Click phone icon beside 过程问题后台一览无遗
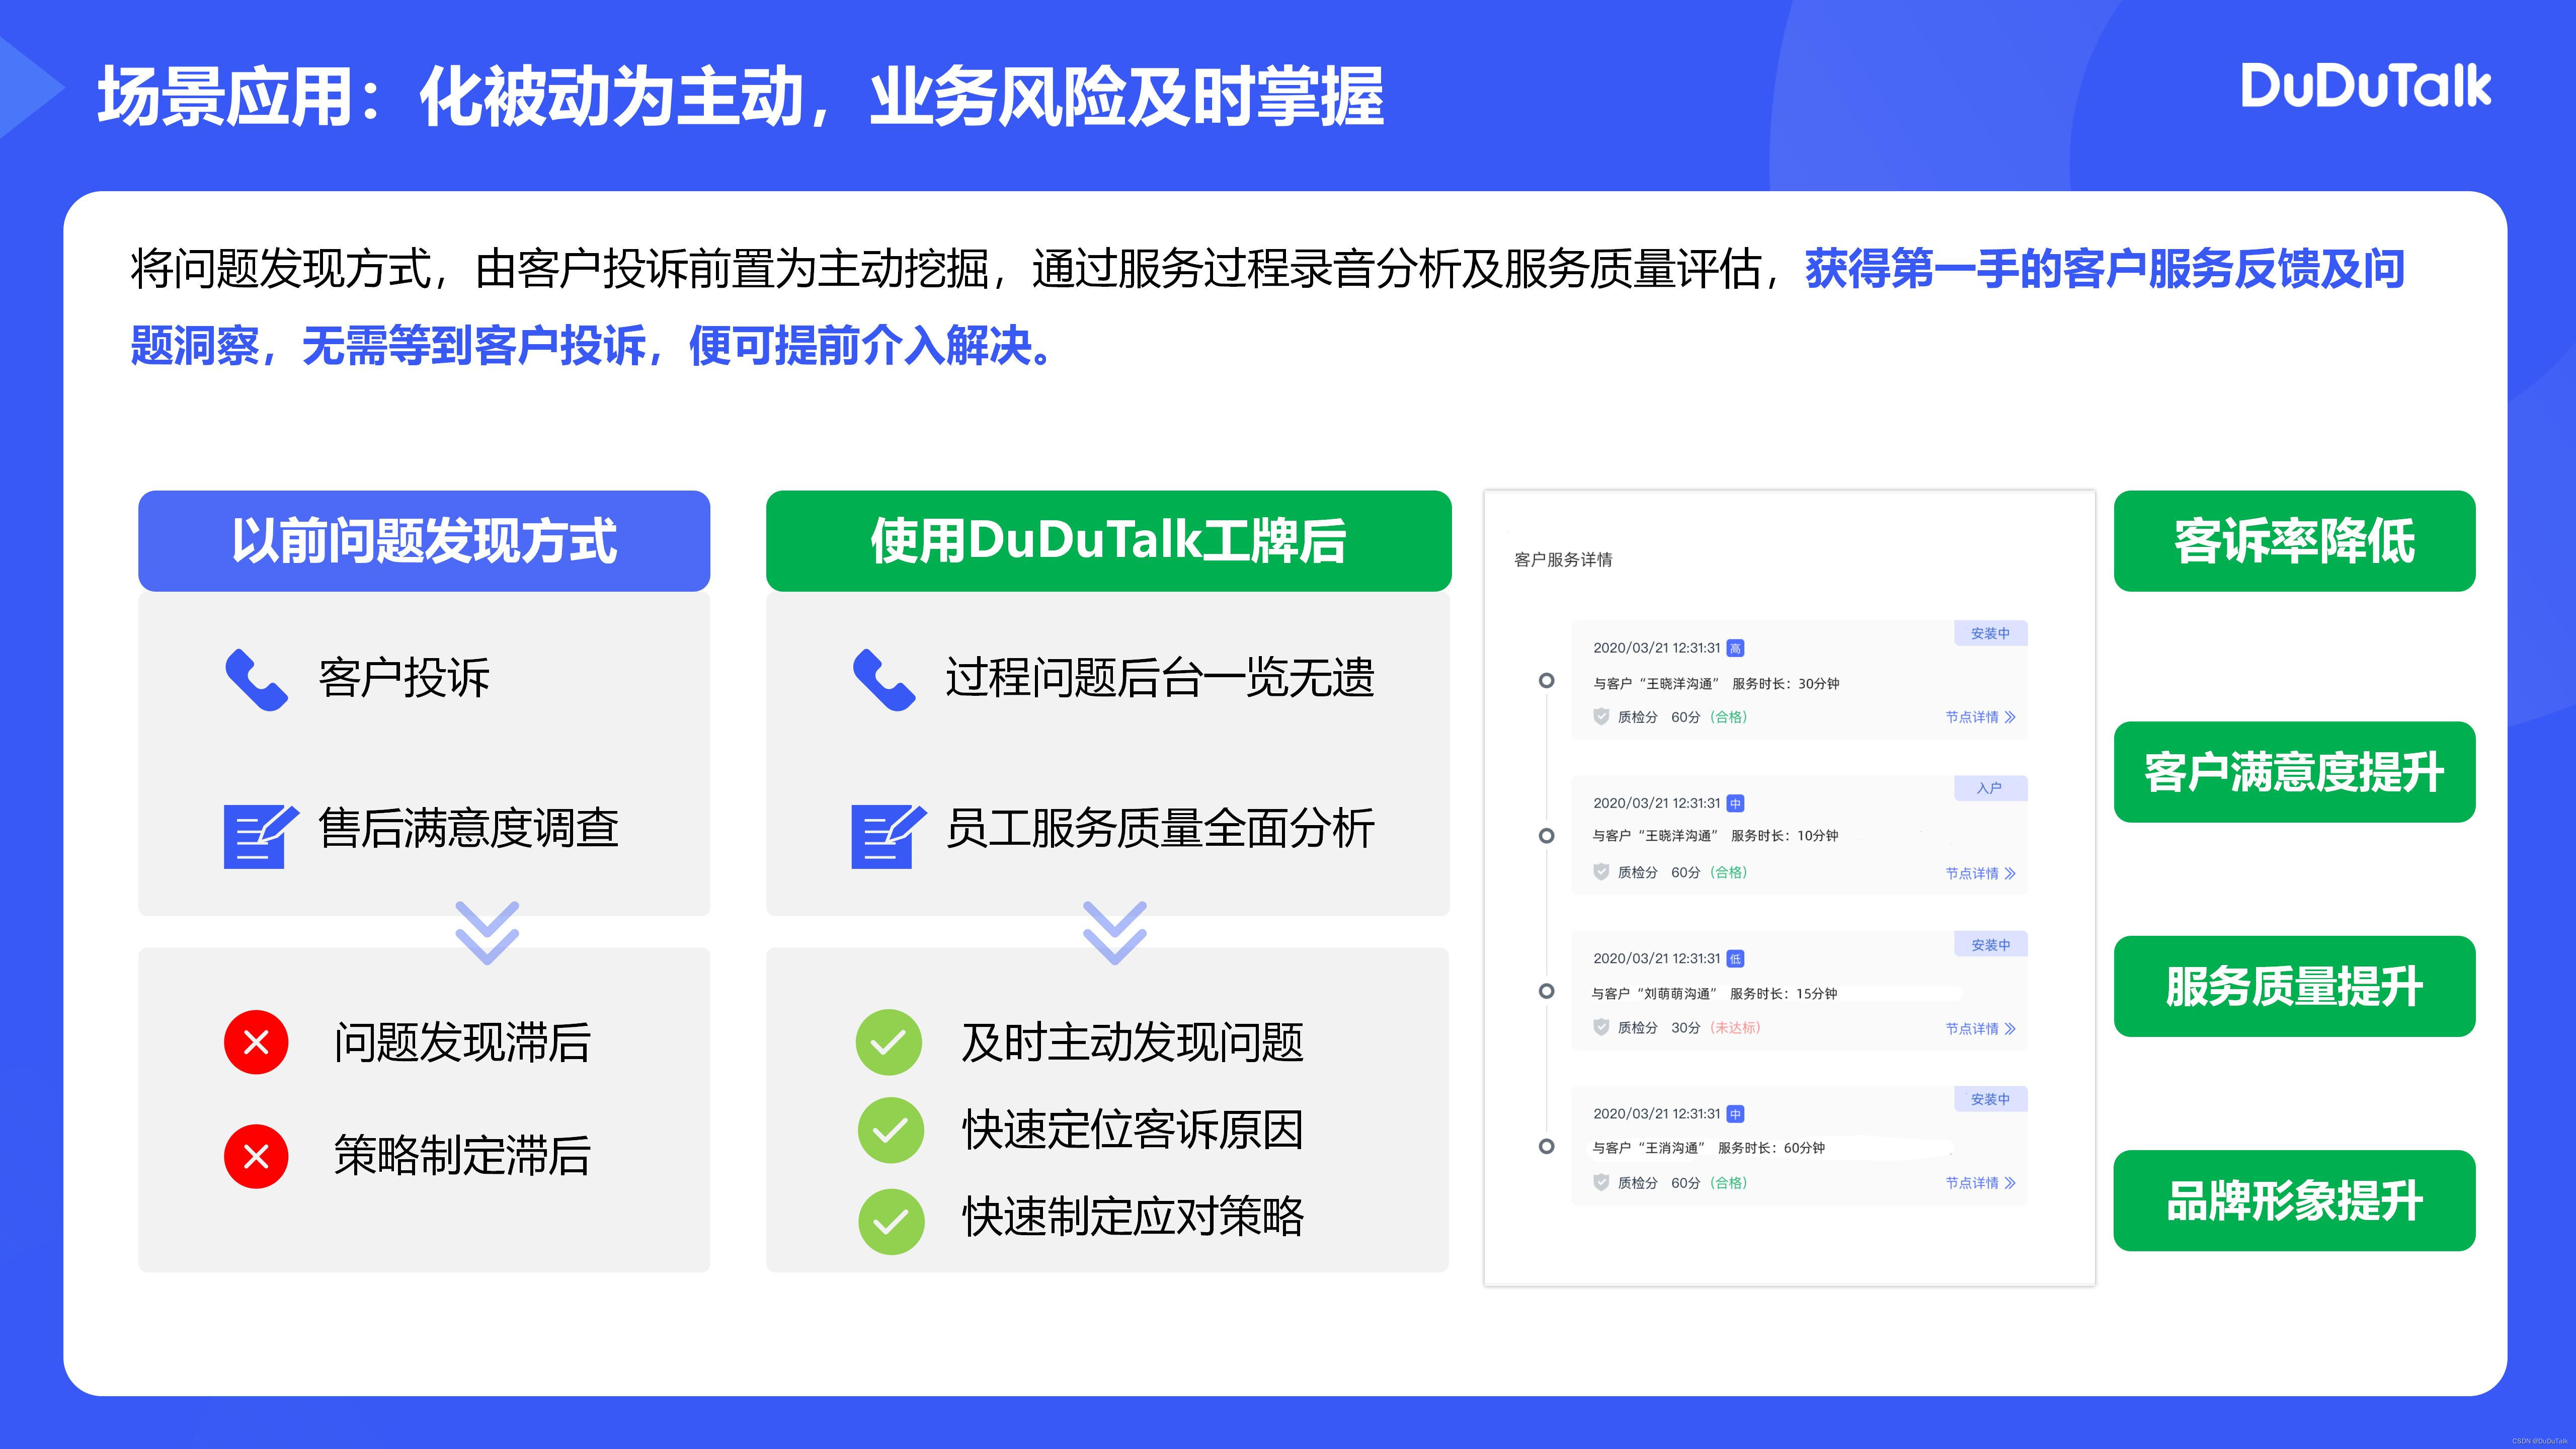The width and height of the screenshot is (2576, 1449). pyautogui.click(x=883, y=679)
